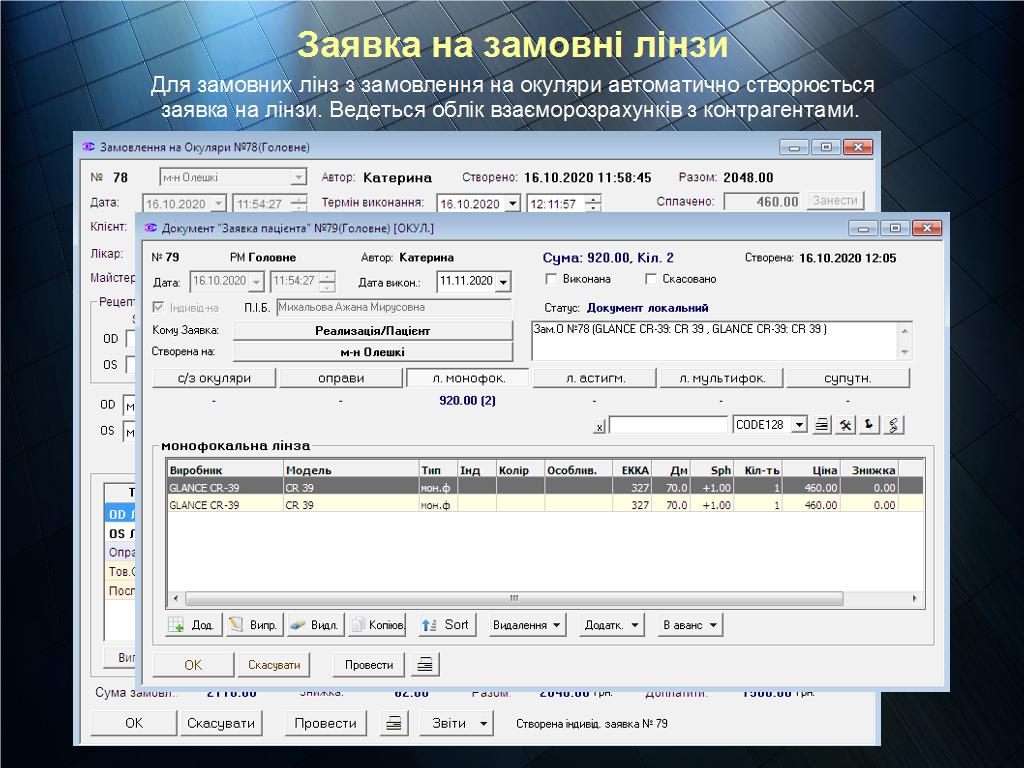Viewport: 1024px width, 768px height.
Task: Clear barcode field with x button
Action: point(599,426)
